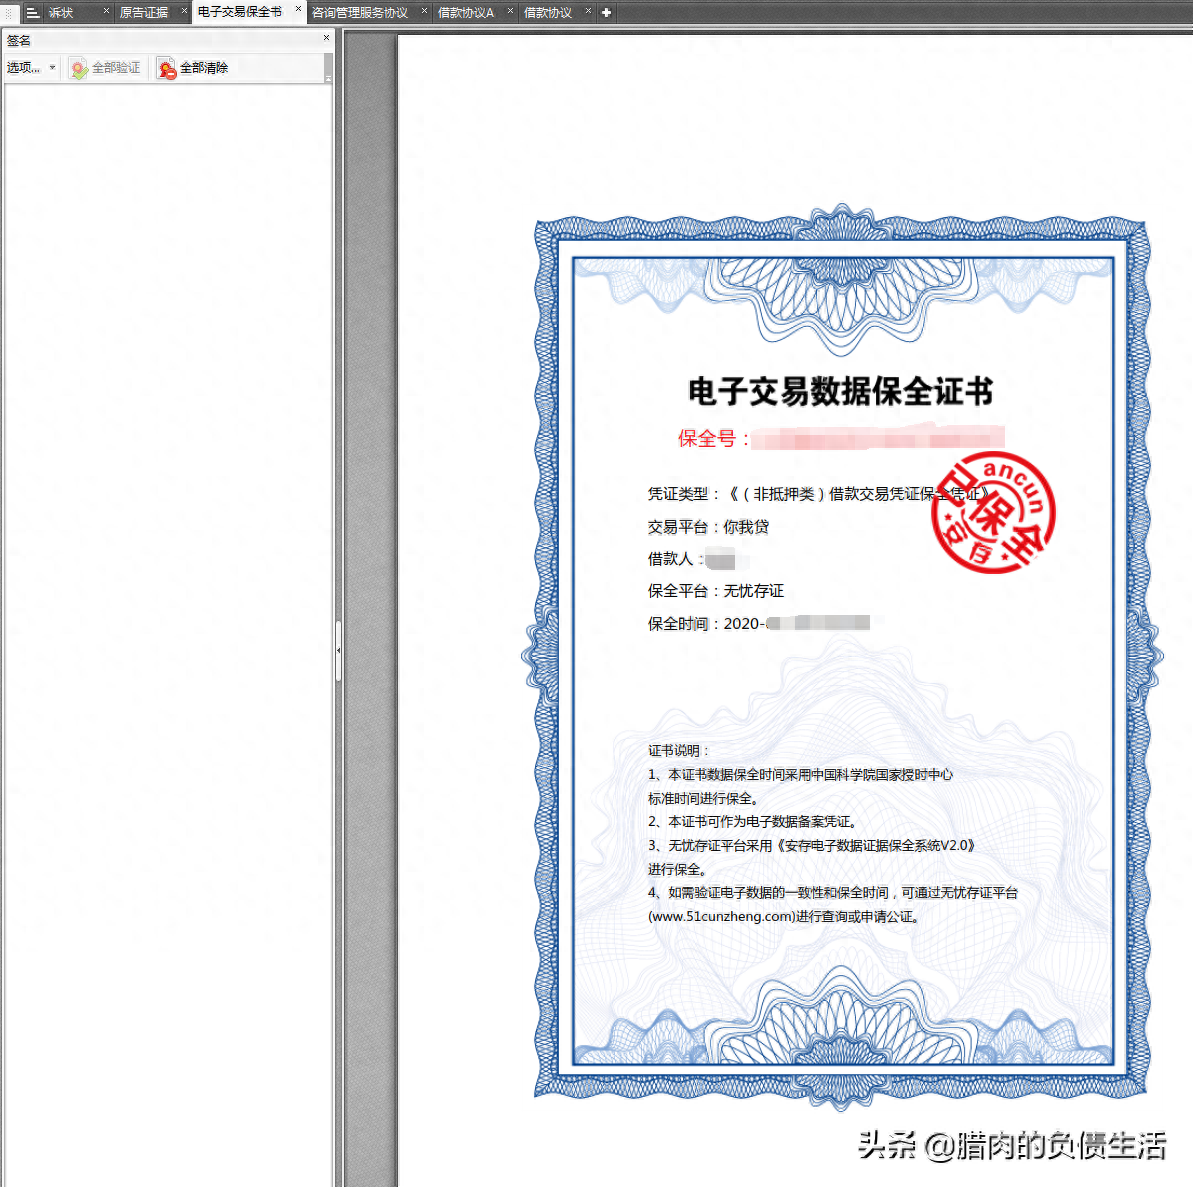Screen dimensions: 1193x1187
Task: Click the red 已保全 ancun seal stamp
Action: [992, 515]
